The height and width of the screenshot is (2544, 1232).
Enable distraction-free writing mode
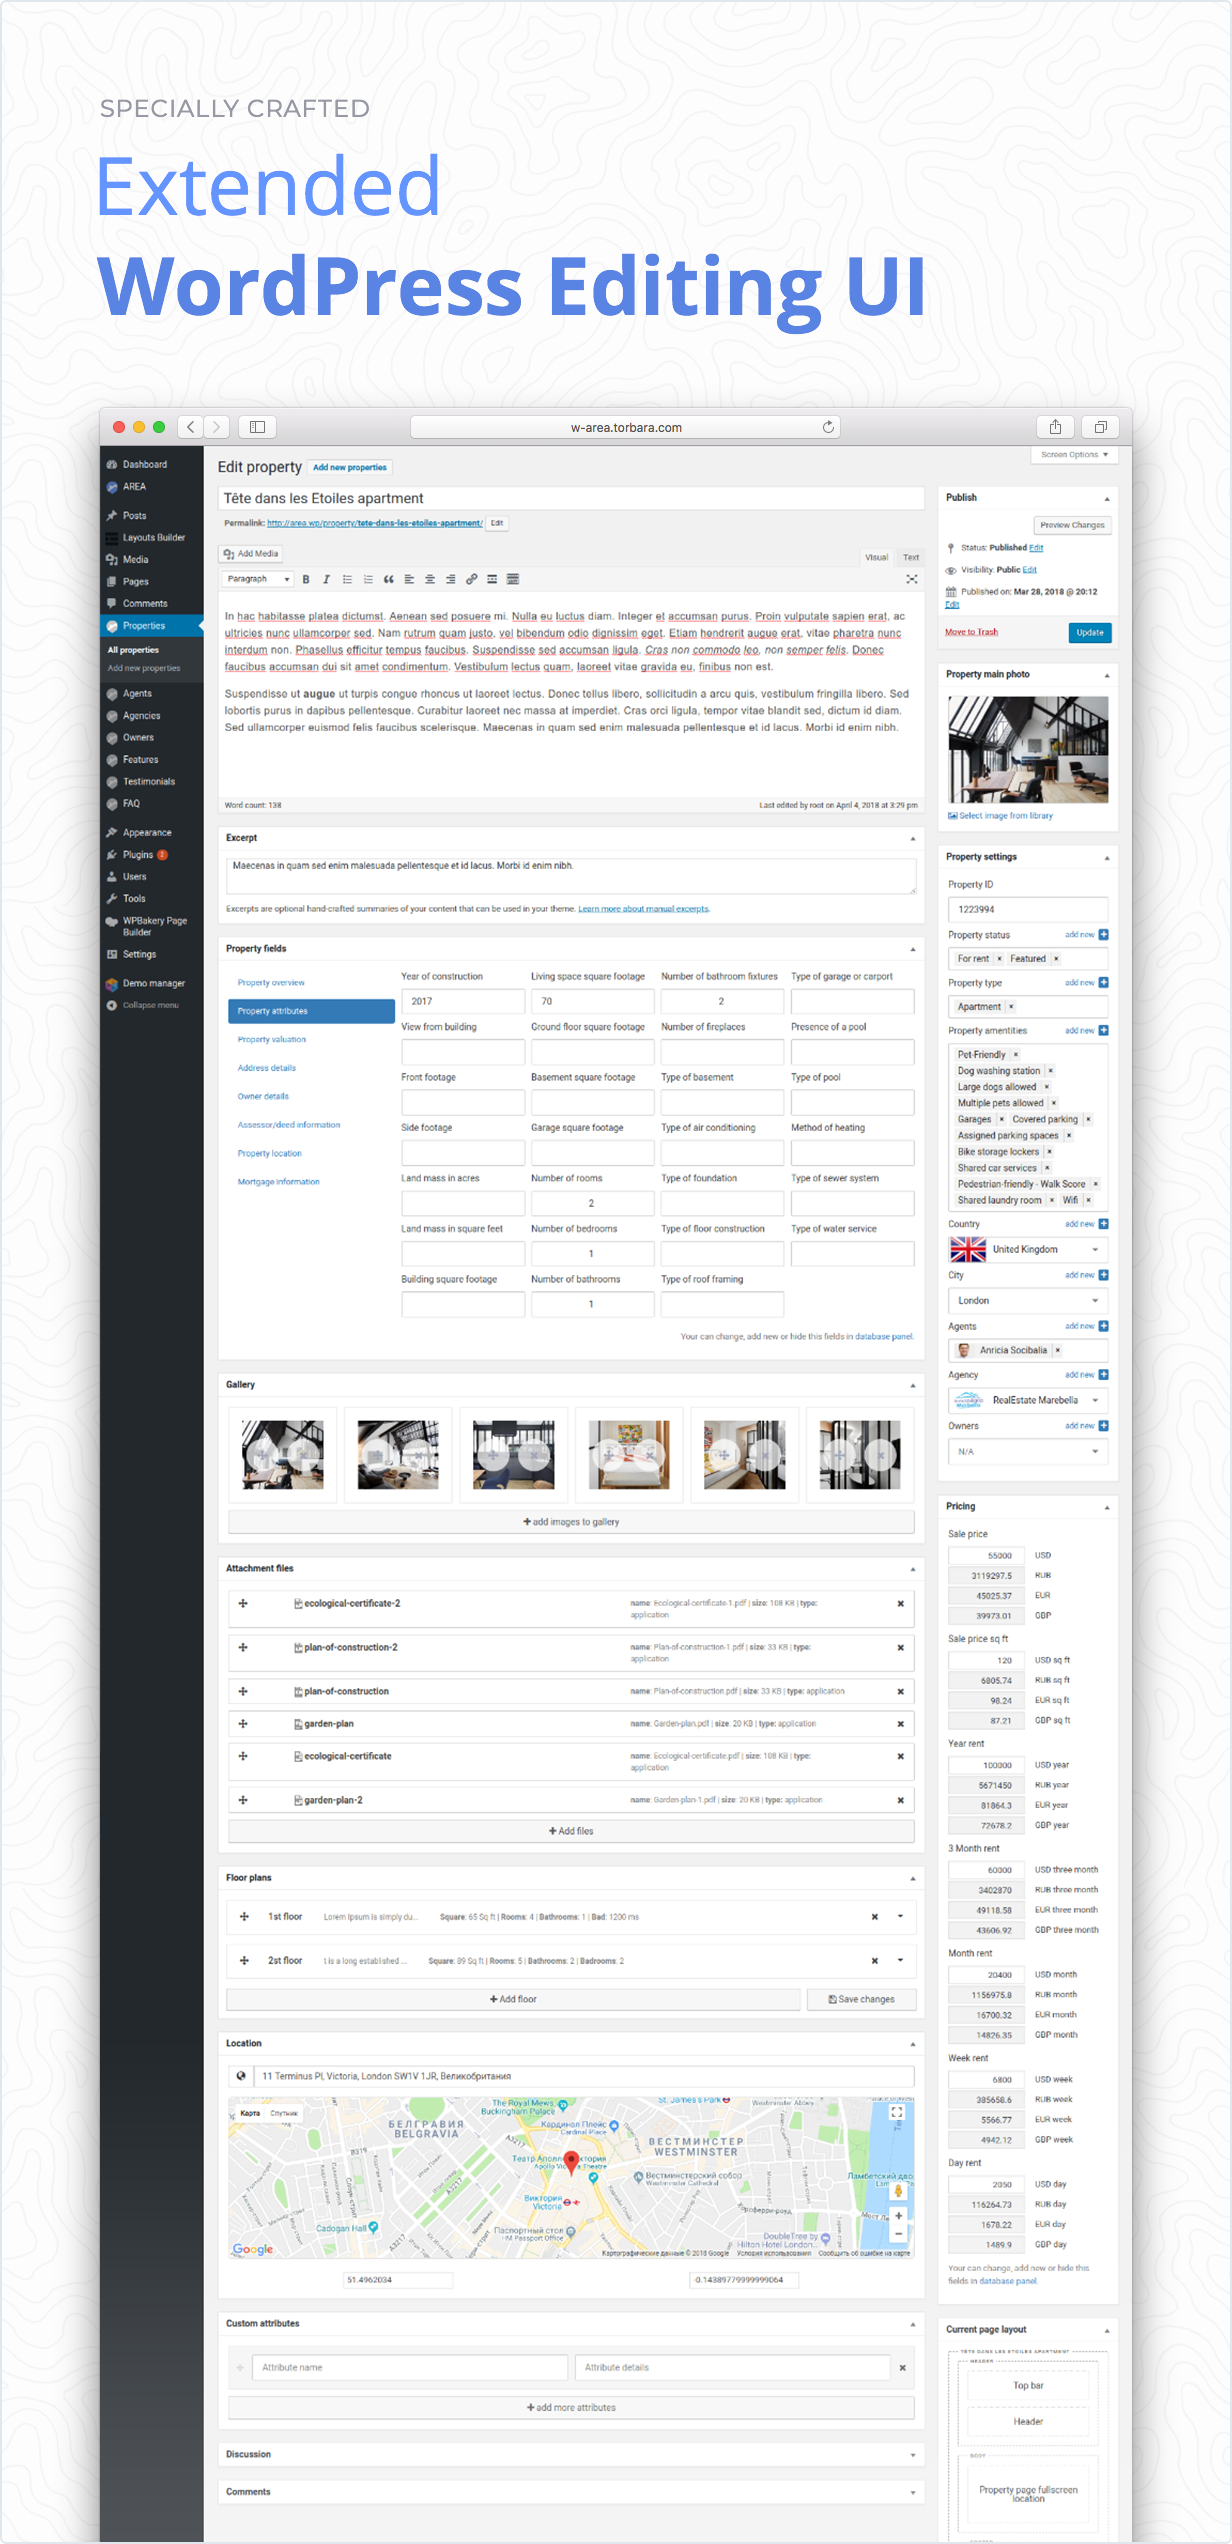[x=911, y=579]
